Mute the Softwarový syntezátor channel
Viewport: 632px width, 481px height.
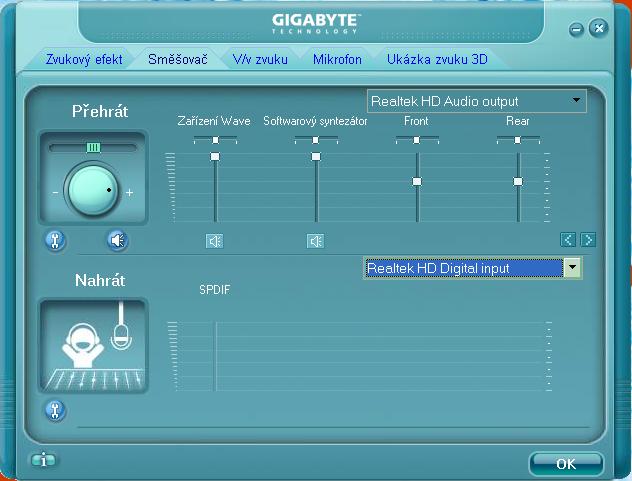click(x=315, y=241)
